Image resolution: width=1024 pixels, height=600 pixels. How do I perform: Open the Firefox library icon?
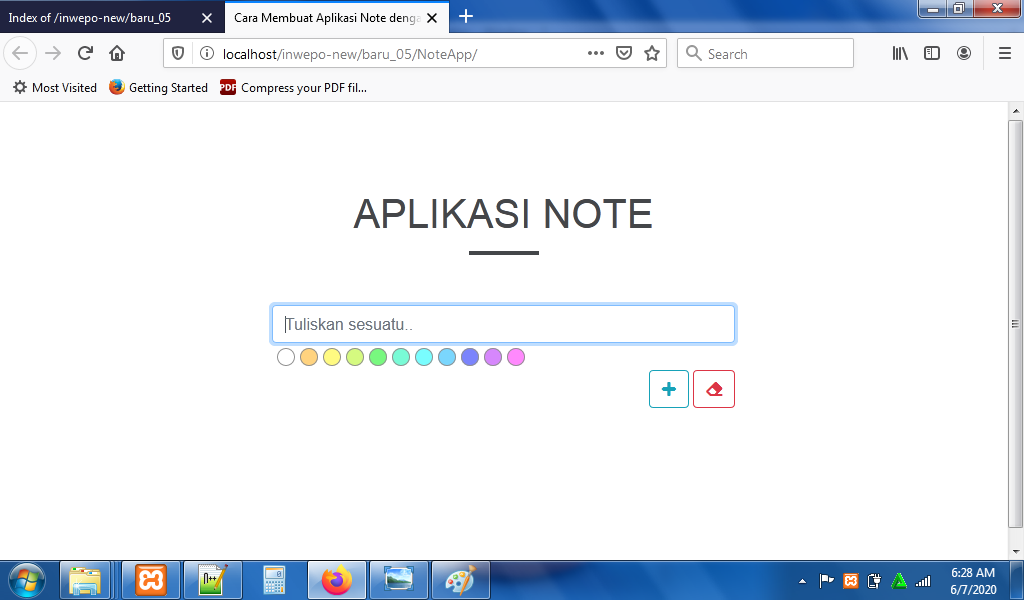click(900, 54)
